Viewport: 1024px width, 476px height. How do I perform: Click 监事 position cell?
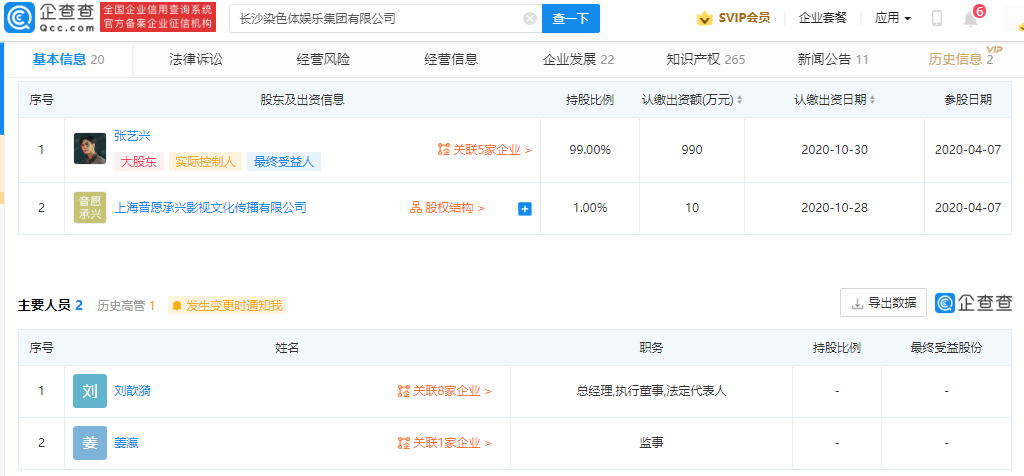(x=651, y=443)
